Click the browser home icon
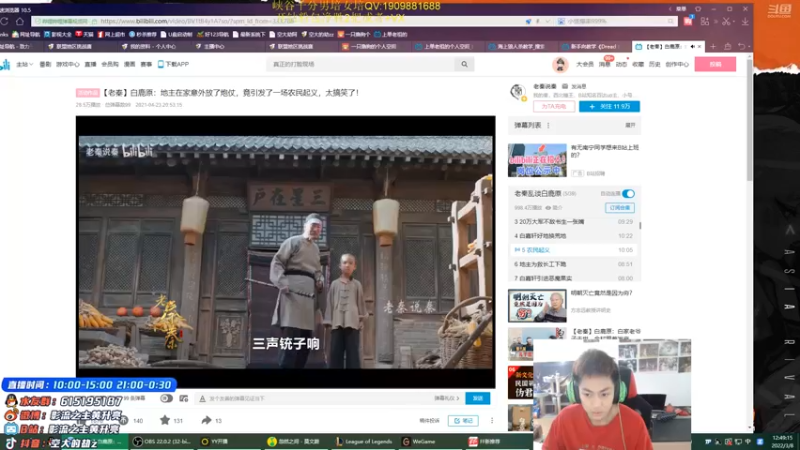This screenshot has width=800, height=450. pos(20,21)
